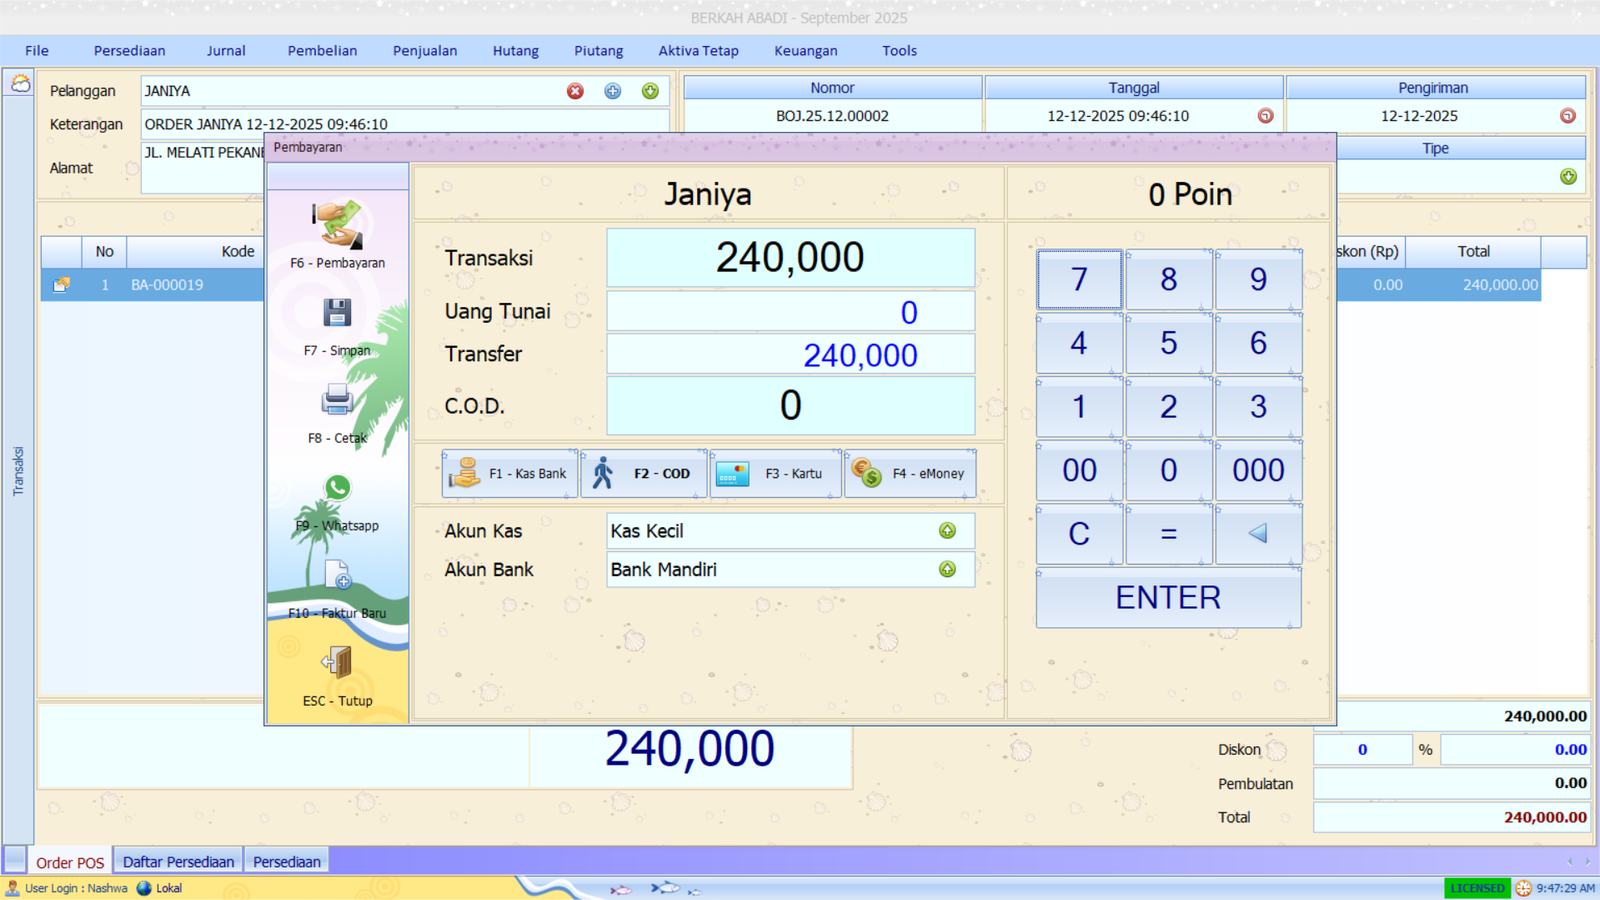Screen dimensions: 1600x900
Task: Open the Akun Bank selector arrow
Action: click(948, 569)
